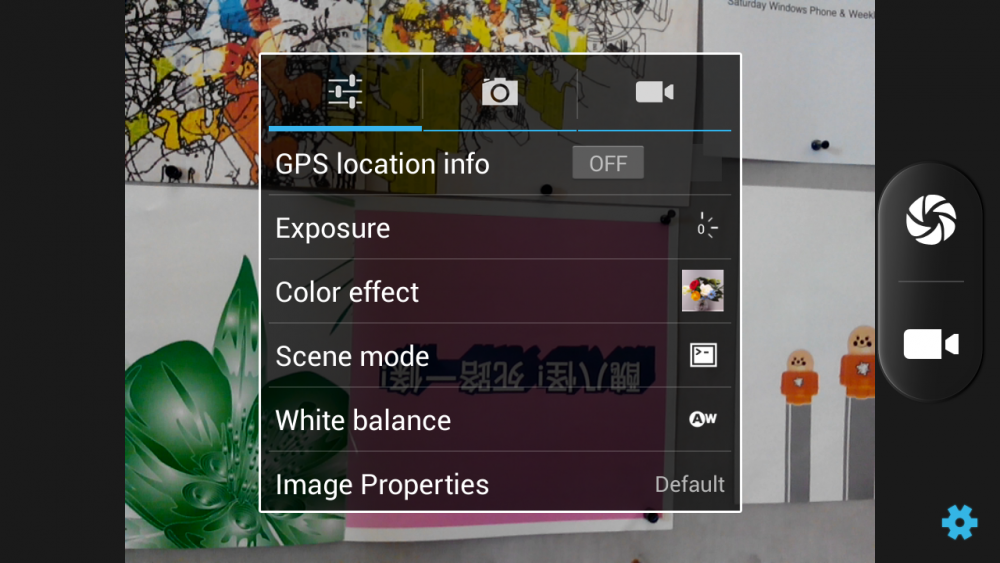This screenshot has width=1000, height=563.
Task: Tap the GPS location info label
Action: coord(382,165)
